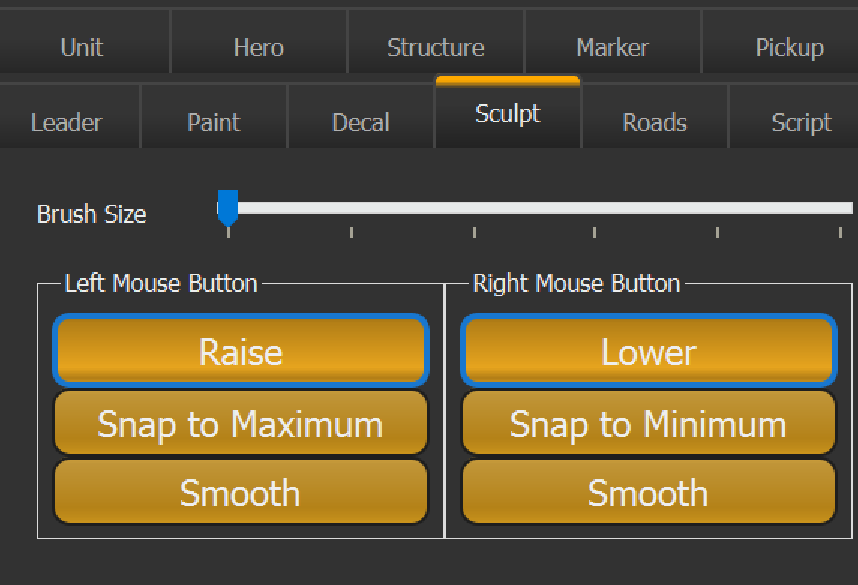This screenshot has height=585, width=858.
Task: Switch to the Roads tab
Action: 654,122
